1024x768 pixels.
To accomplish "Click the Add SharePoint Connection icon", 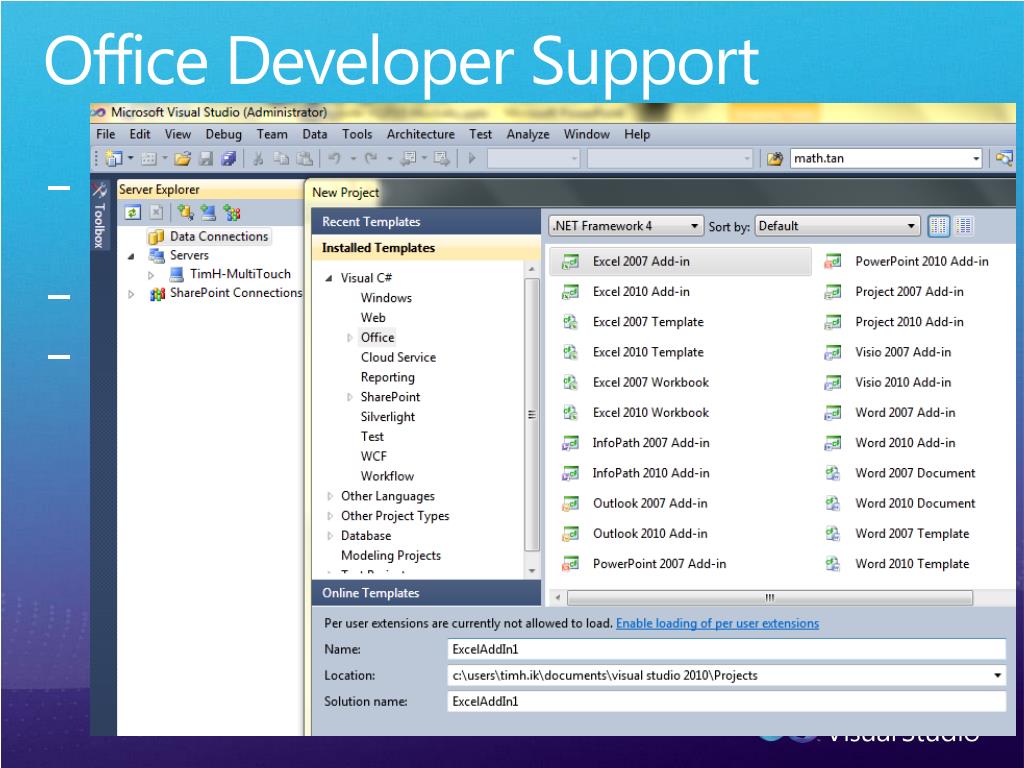I will tap(232, 212).
